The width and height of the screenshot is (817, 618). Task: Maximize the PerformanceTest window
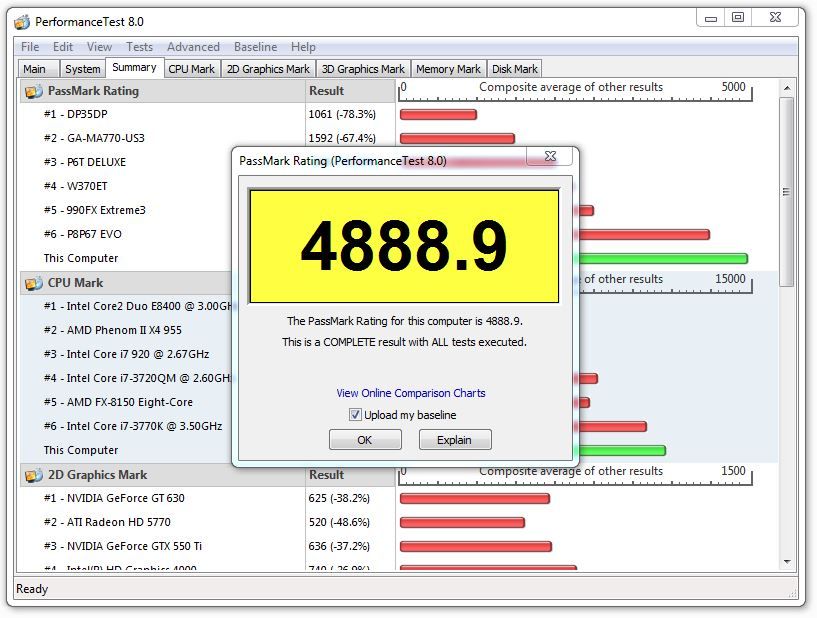point(738,17)
